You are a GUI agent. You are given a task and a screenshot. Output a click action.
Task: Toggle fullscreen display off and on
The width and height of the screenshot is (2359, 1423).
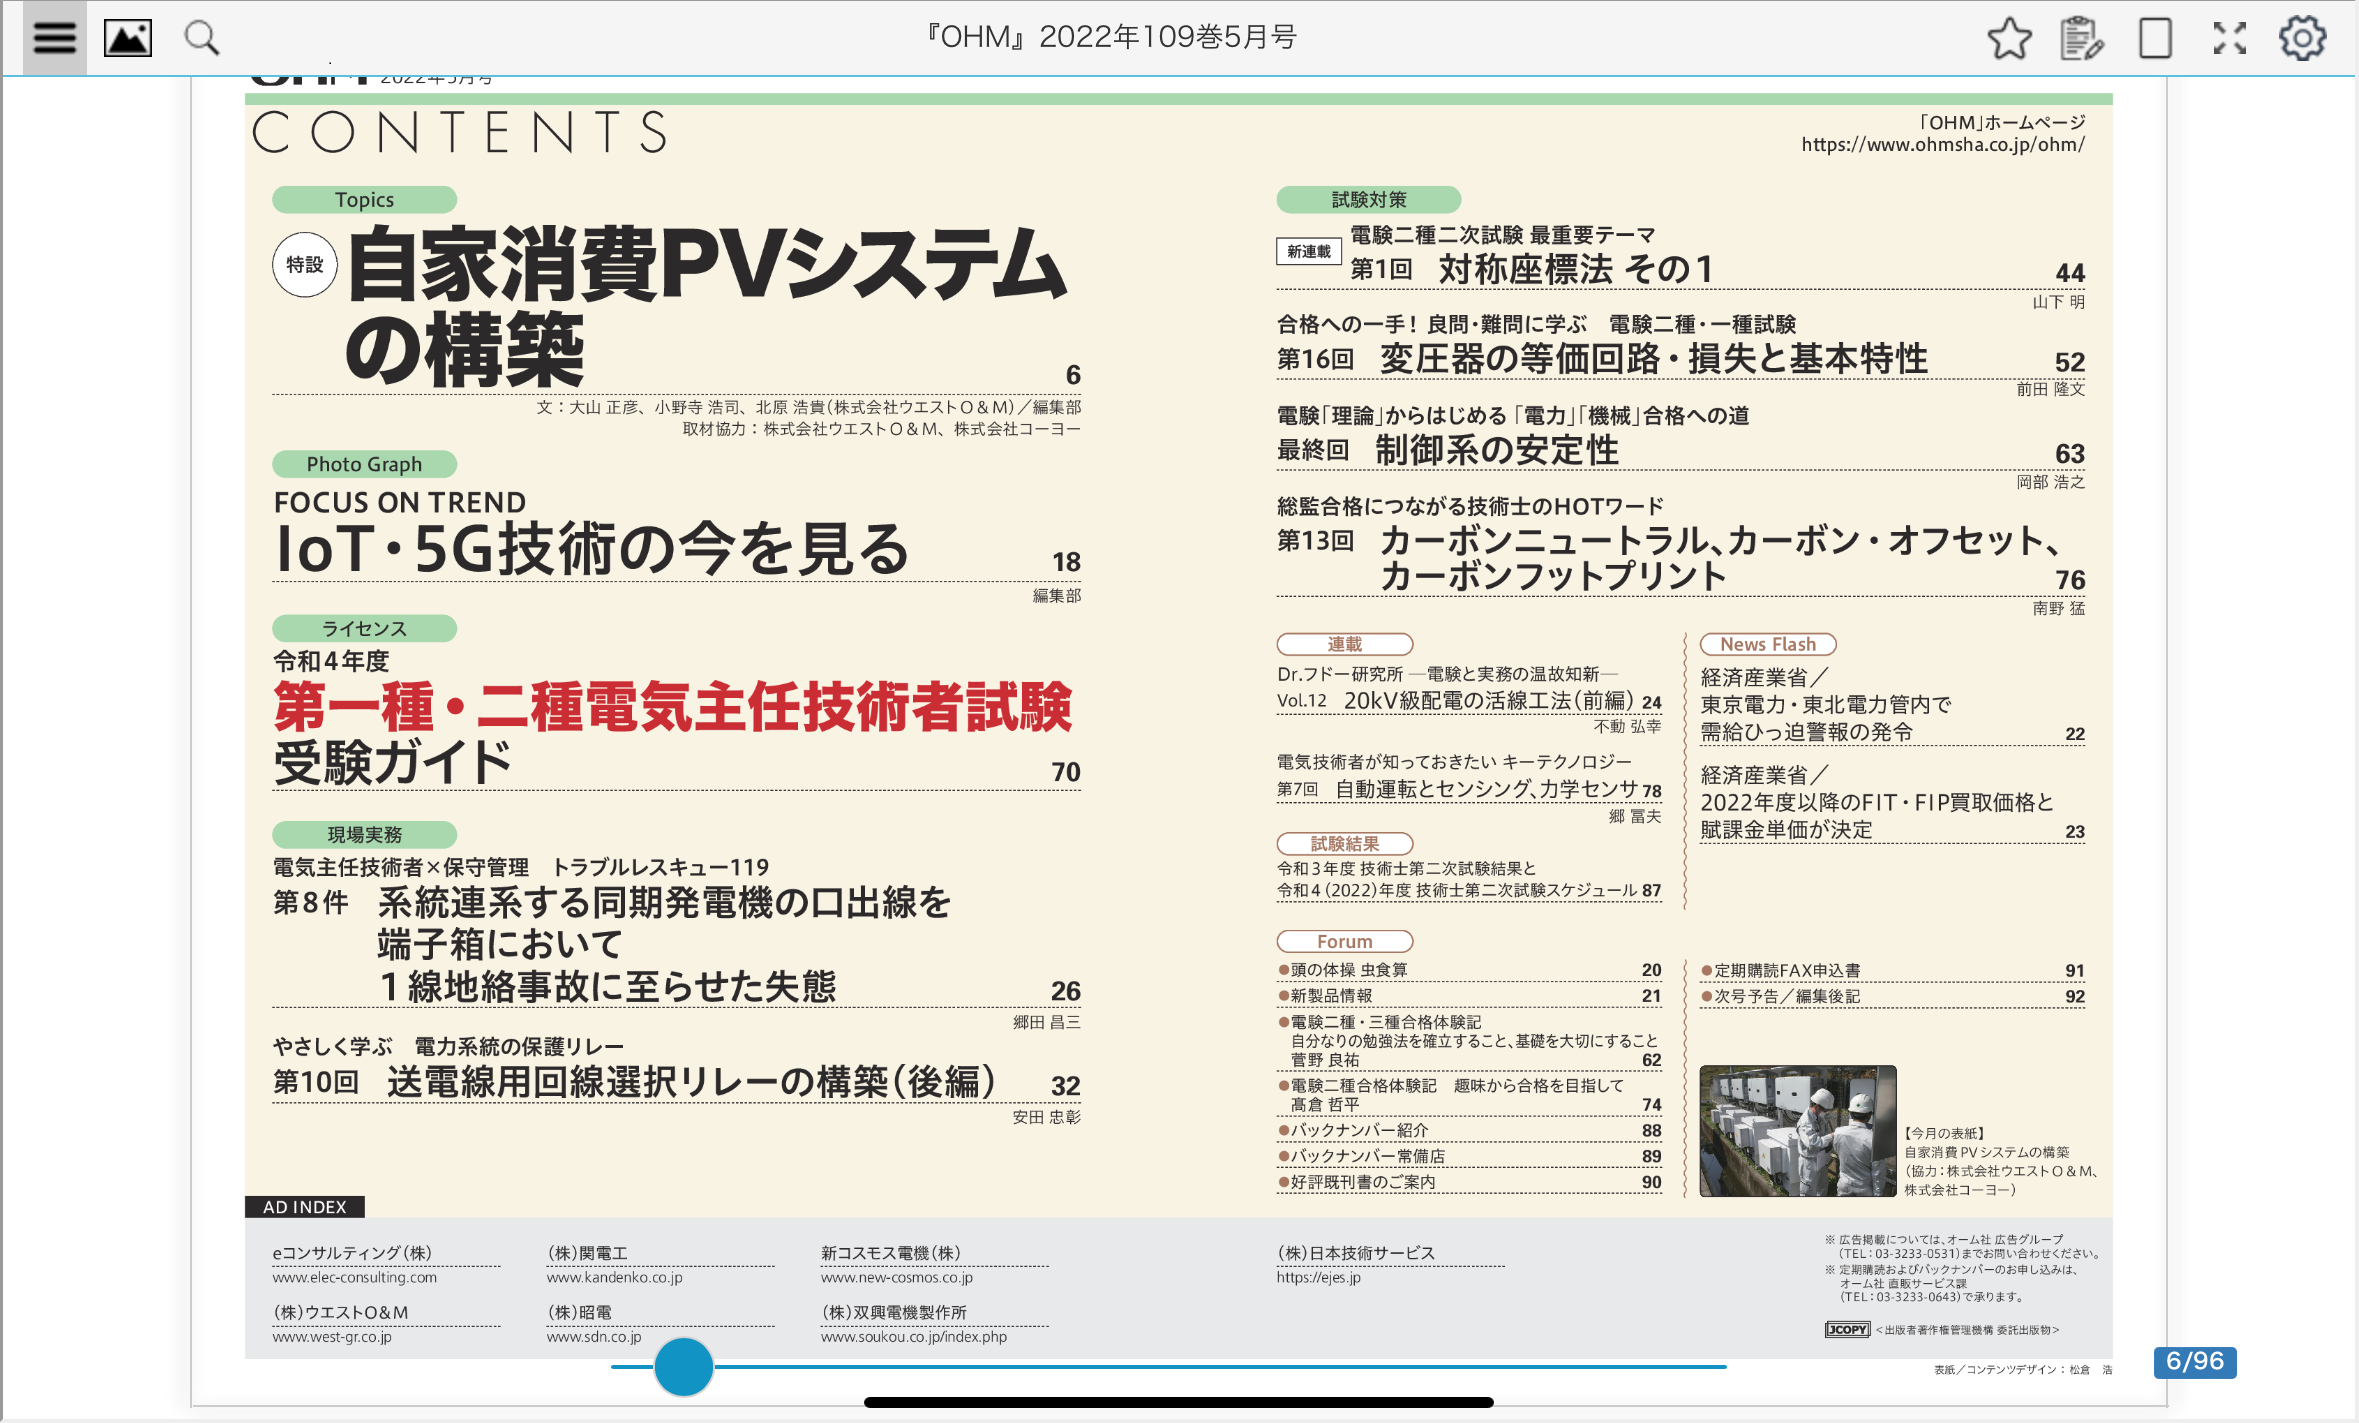tap(2229, 39)
